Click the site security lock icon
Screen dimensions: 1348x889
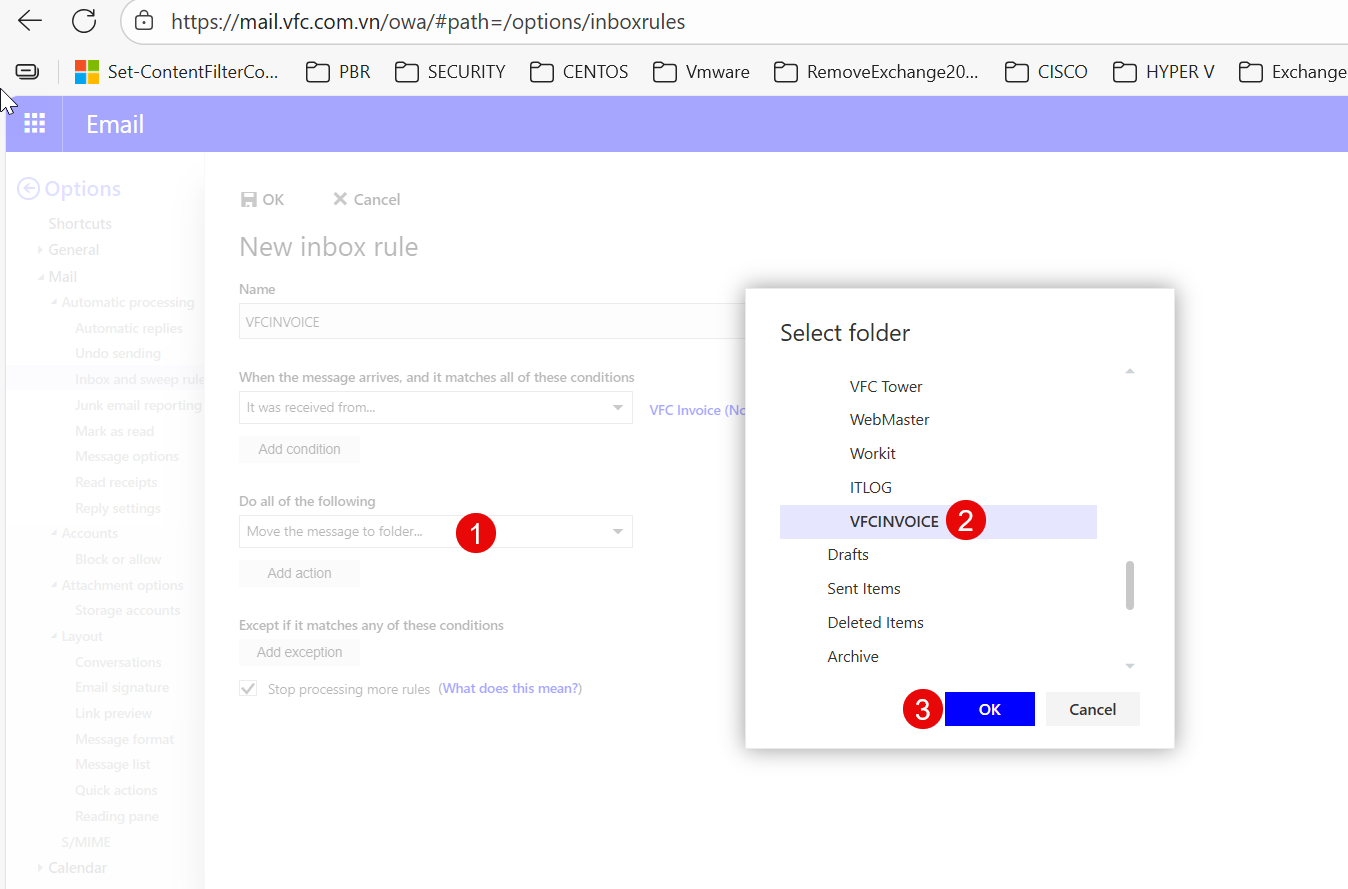tap(145, 21)
